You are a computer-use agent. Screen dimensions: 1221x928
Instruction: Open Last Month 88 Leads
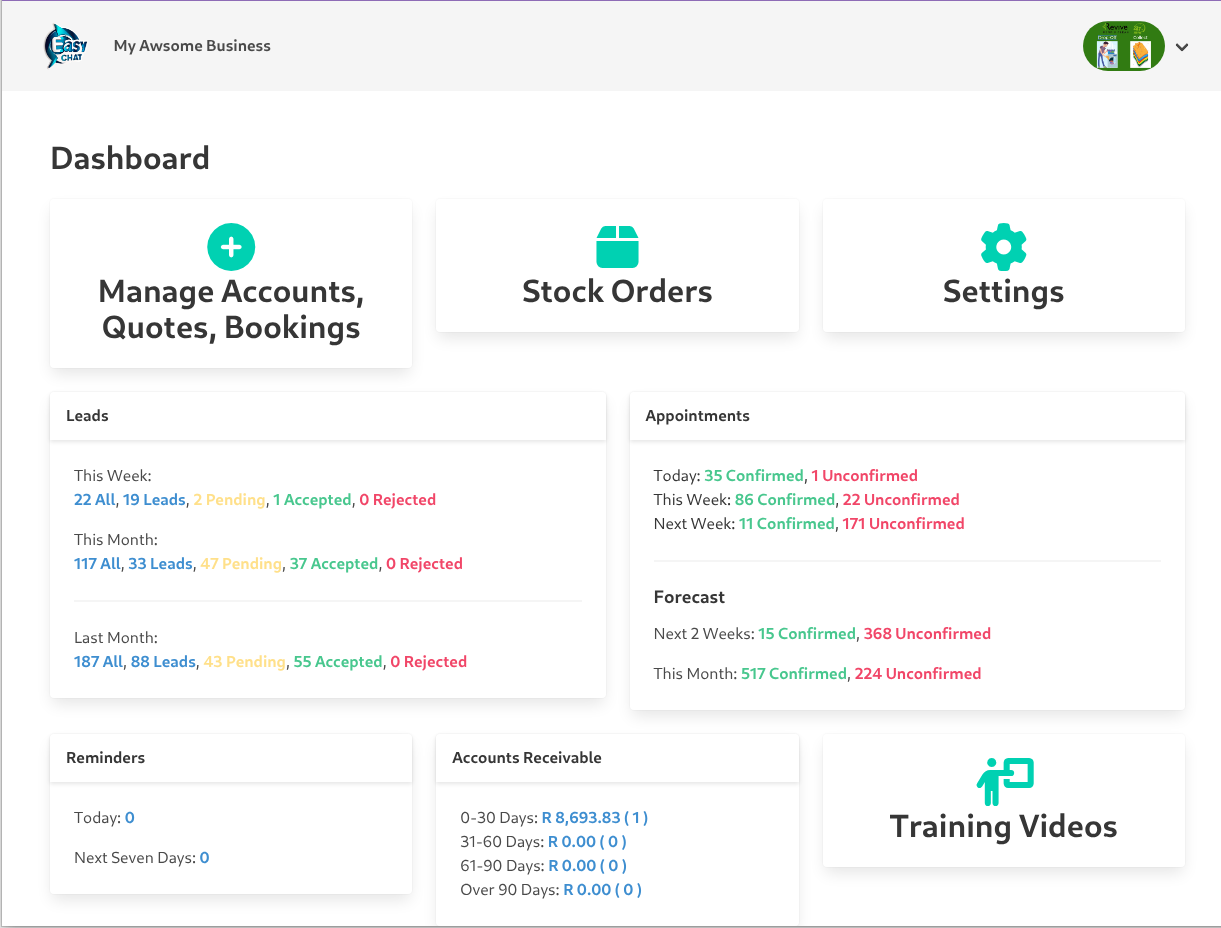click(x=163, y=662)
